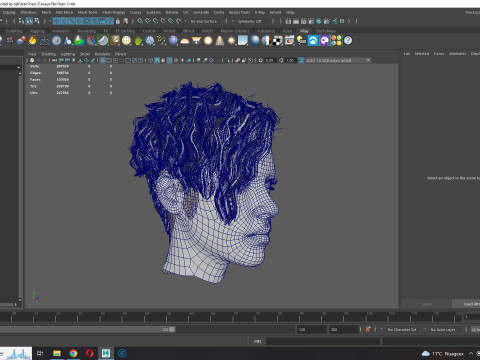
Task: Toggle the color management icon beside ACES dropdown
Action: pos(301,60)
